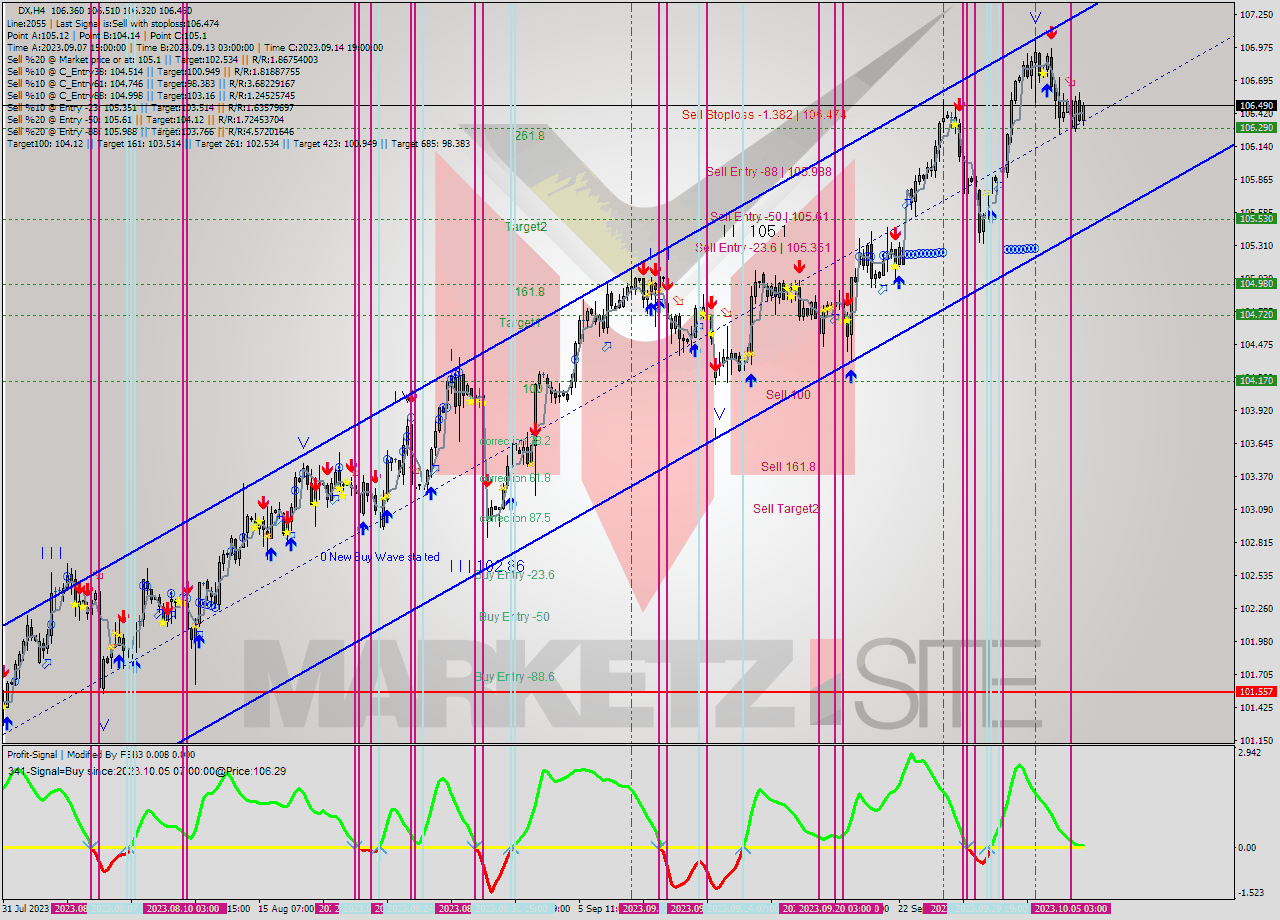Click the green Target2 label
The height and width of the screenshot is (920, 1280).
526,227
